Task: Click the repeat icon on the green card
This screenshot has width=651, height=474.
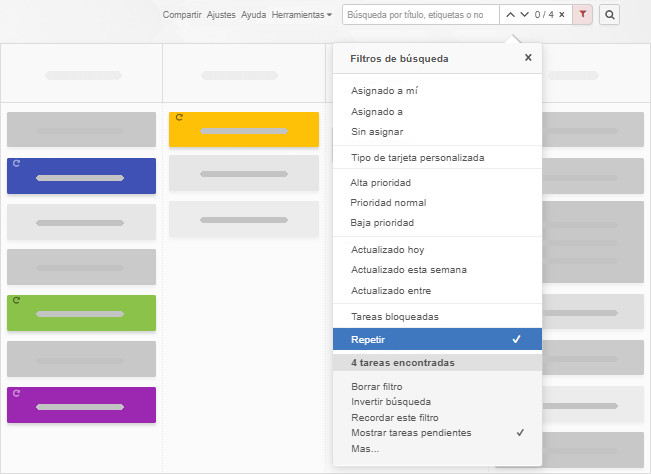Action: 16,300
